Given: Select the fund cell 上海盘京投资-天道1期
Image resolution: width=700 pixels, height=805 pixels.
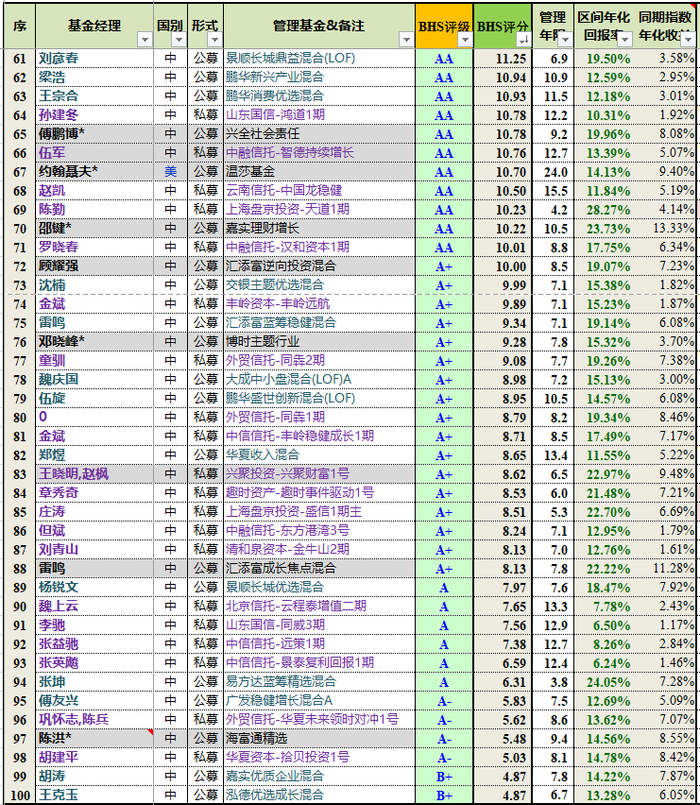Looking at the screenshot, I should [x=319, y=209].
